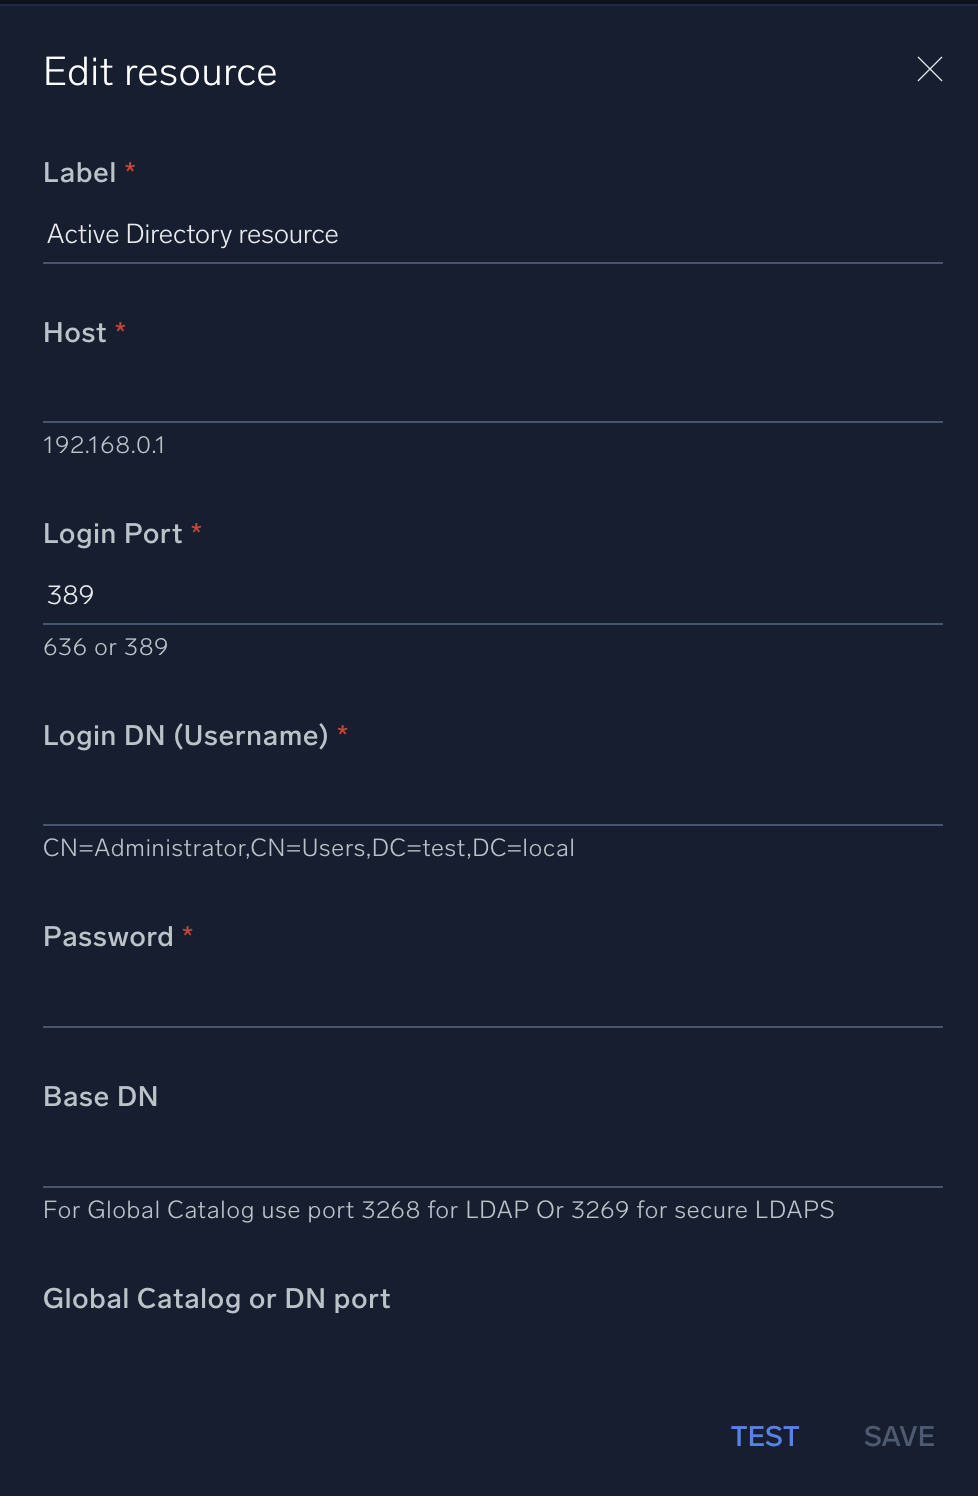Screen dimensions: 978x1496
Task: Click the "Base DN" field caption
Action: [101, 1097]
